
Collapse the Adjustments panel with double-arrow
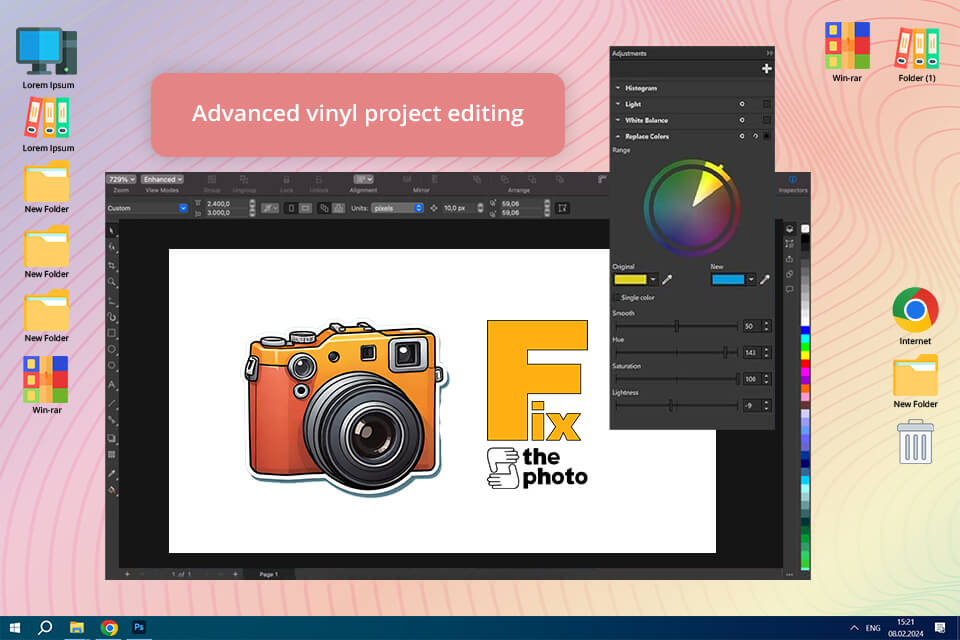770,53
